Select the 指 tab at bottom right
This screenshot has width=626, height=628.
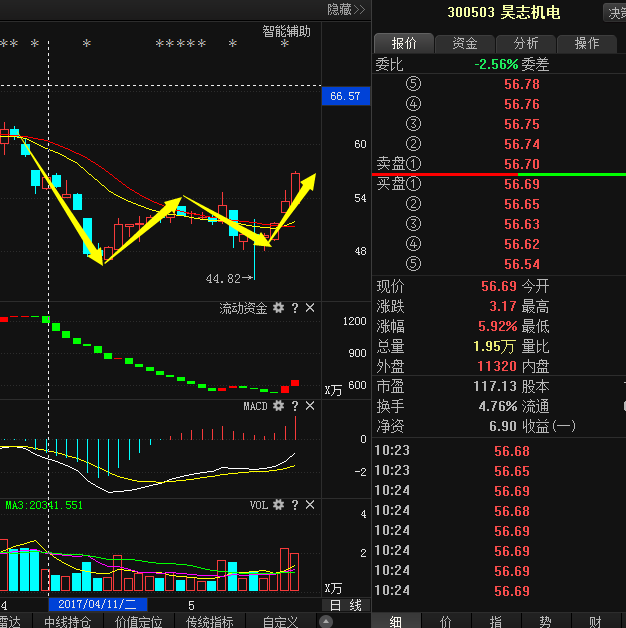pos(495,621)
